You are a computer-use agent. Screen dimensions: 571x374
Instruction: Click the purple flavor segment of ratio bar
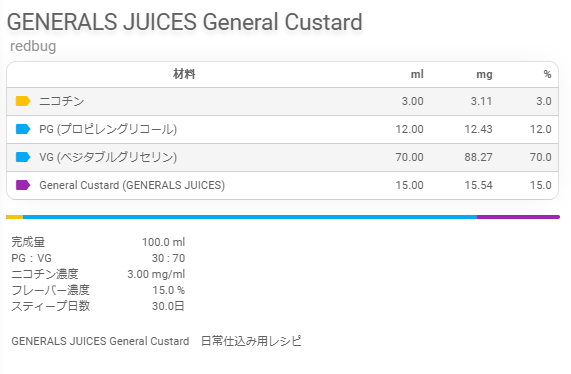click(x=518, y=217)
